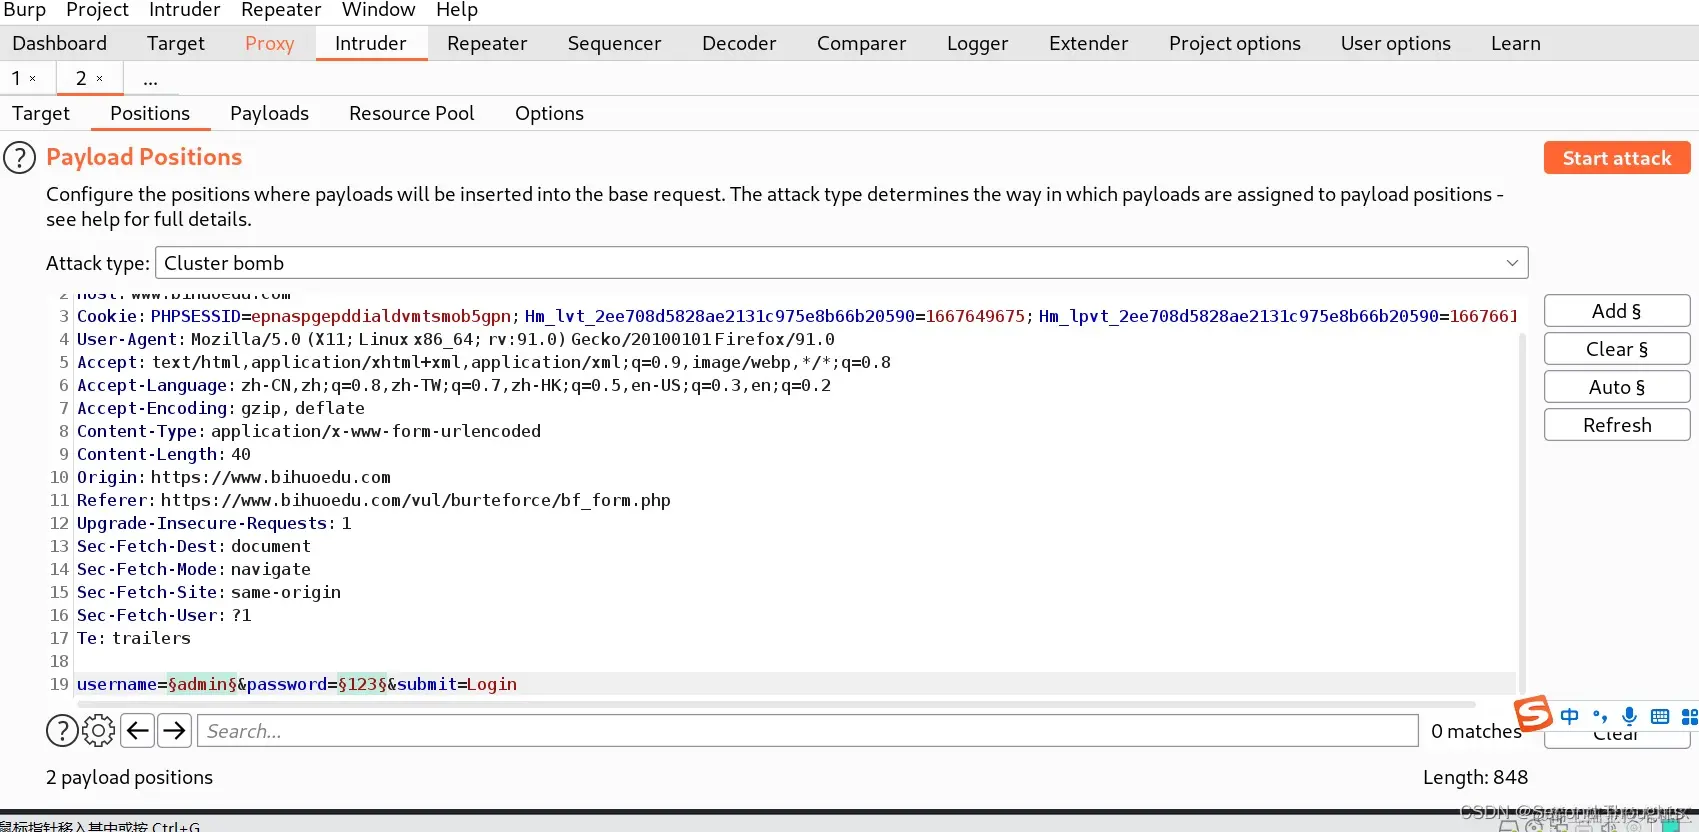Select Intruder attack tab 1
1699x832 pixels.
[x=16, y=79]
